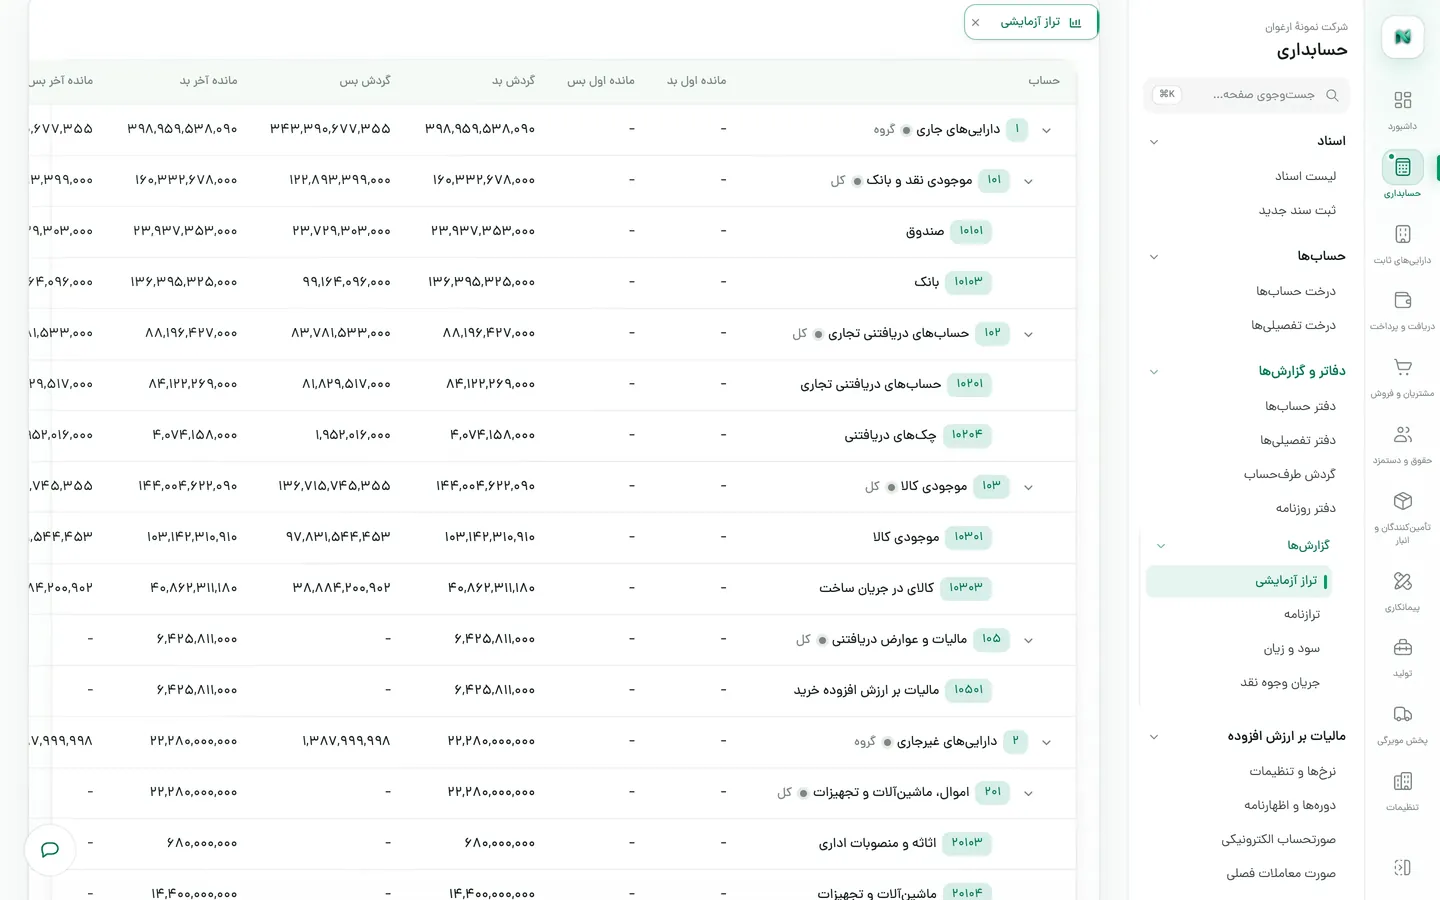This screenshot has width=1440, height=900.
Task: Collapse the موجودی نقد و بانک row
Action: [x=1028, y=182]
